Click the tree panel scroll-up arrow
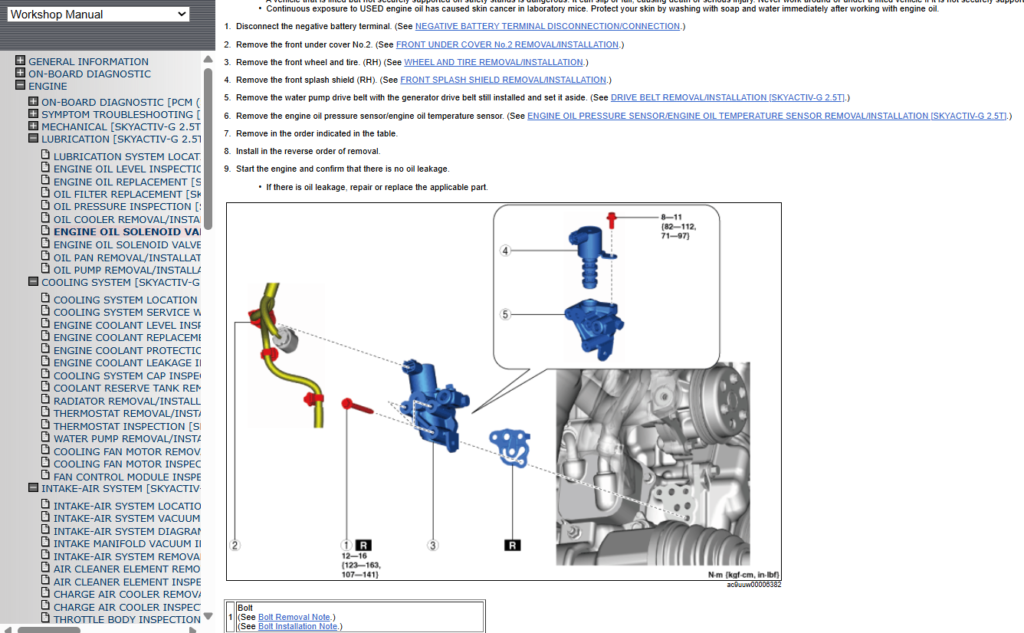The height and width of the screenshot is (633, 1024). coord(208,59)
